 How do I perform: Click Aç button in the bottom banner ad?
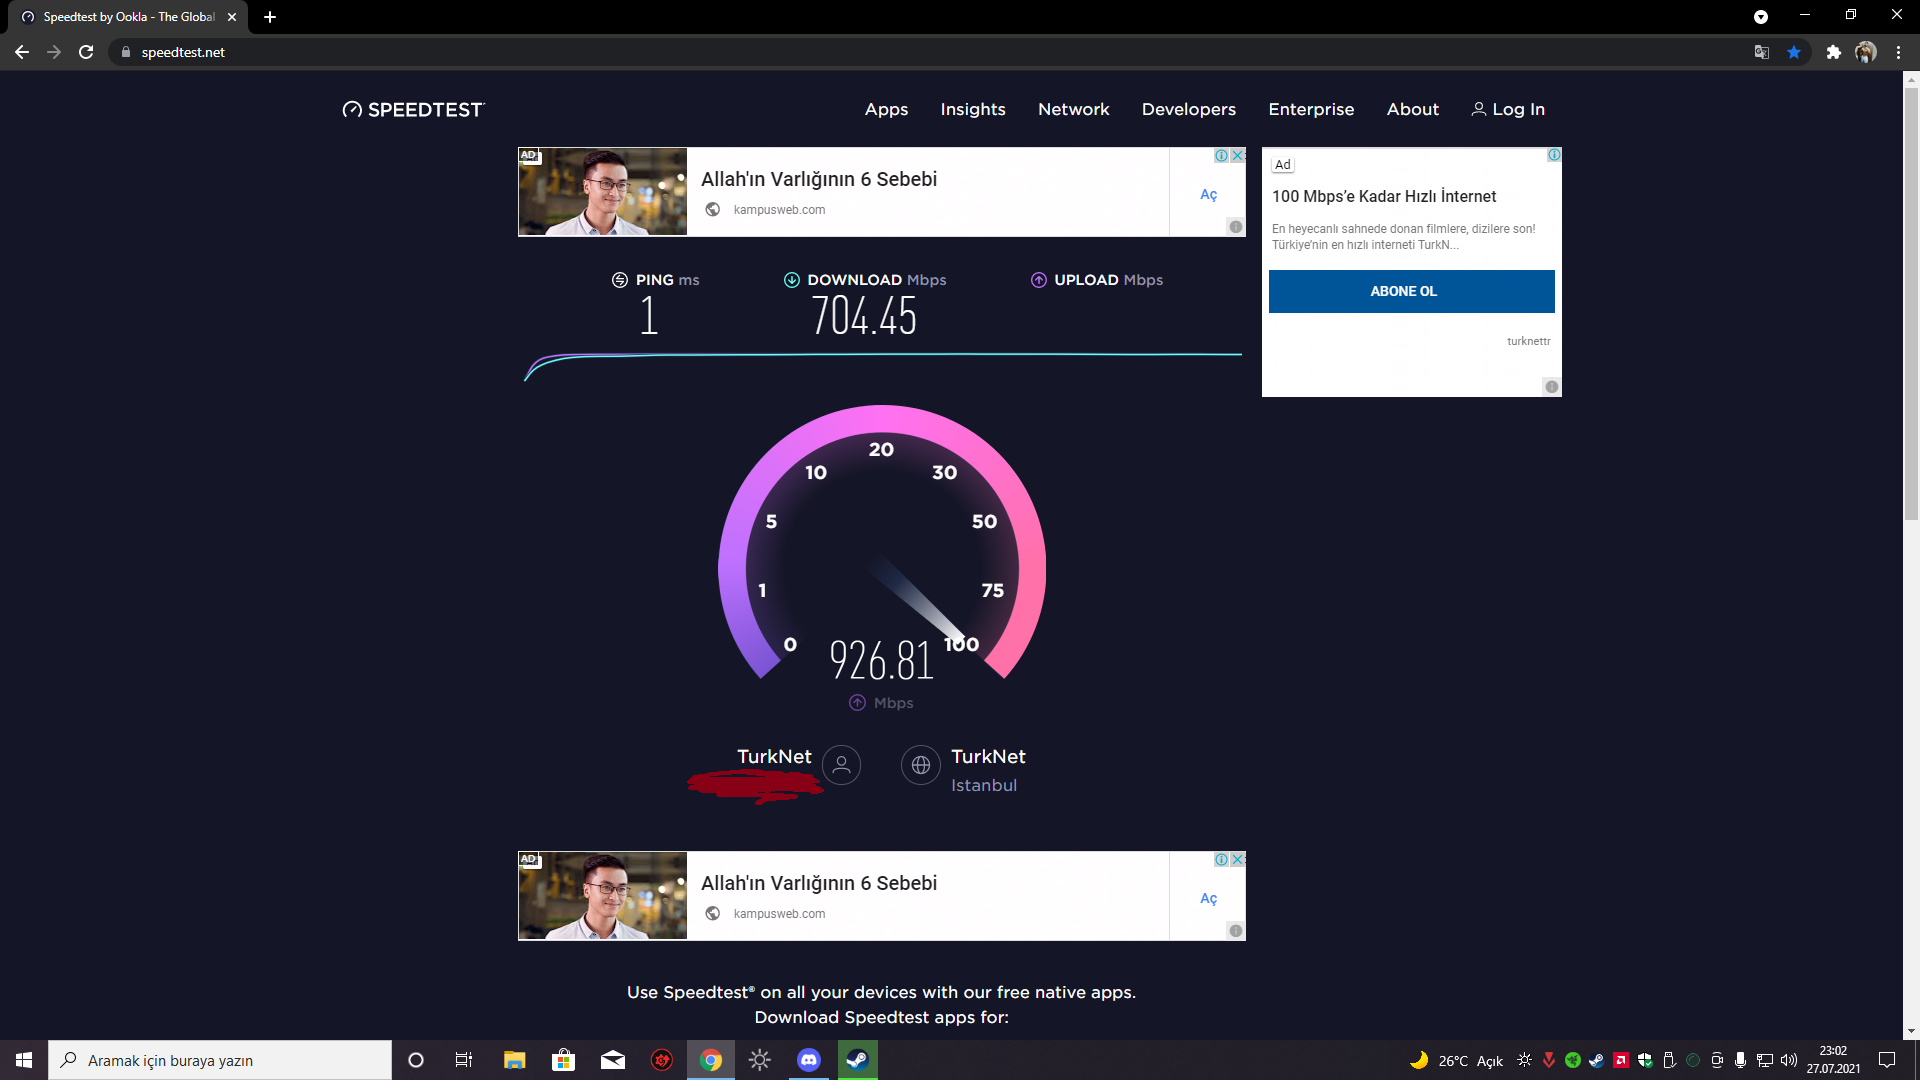pyautogui.click(x=1208, y=898)
